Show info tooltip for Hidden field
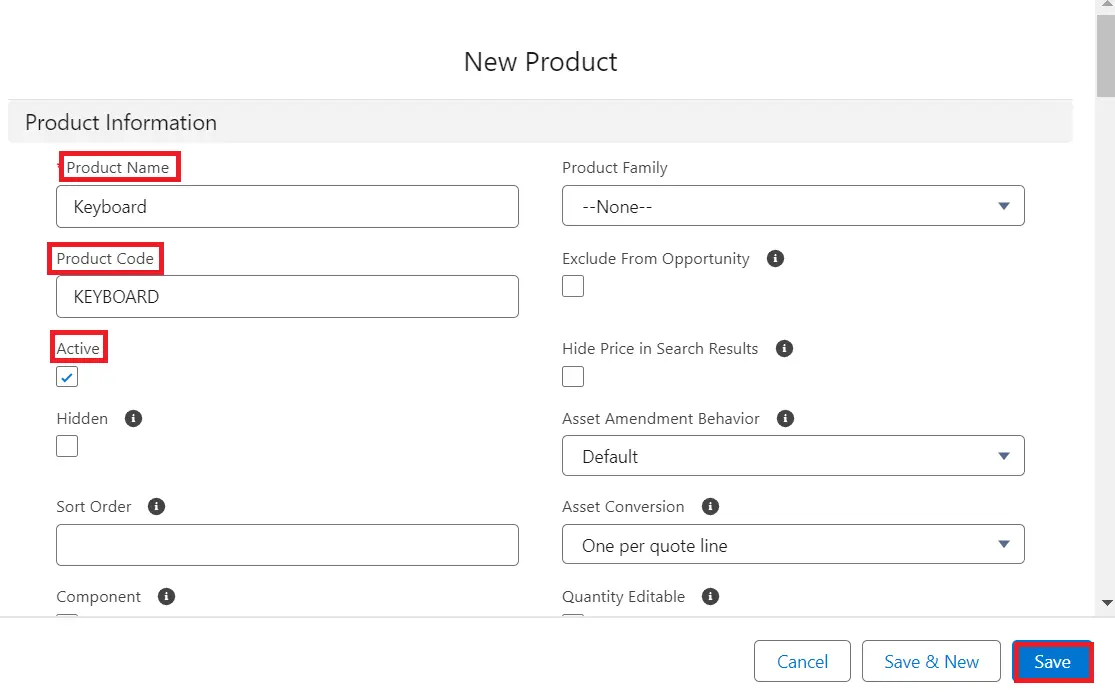The image size is (1115, 698). tap(134, 419)
